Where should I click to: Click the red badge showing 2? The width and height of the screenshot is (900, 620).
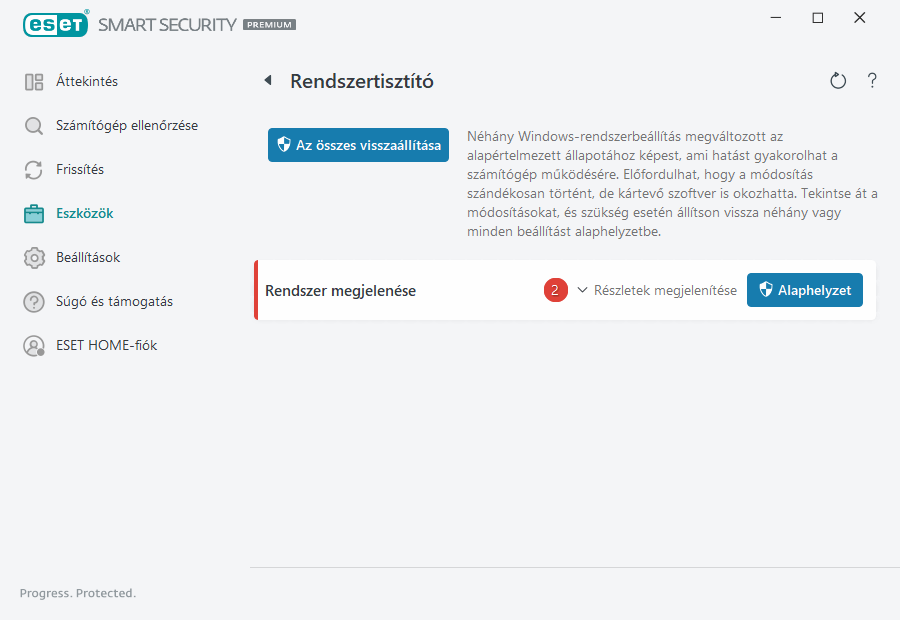click(x=556, y=289)
